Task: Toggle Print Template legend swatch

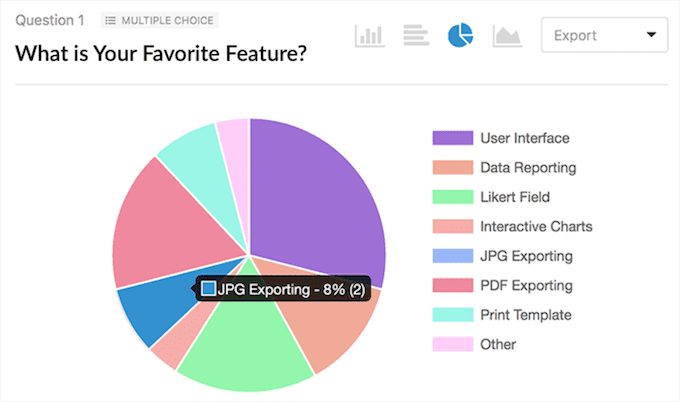Action: coord(453,315)
